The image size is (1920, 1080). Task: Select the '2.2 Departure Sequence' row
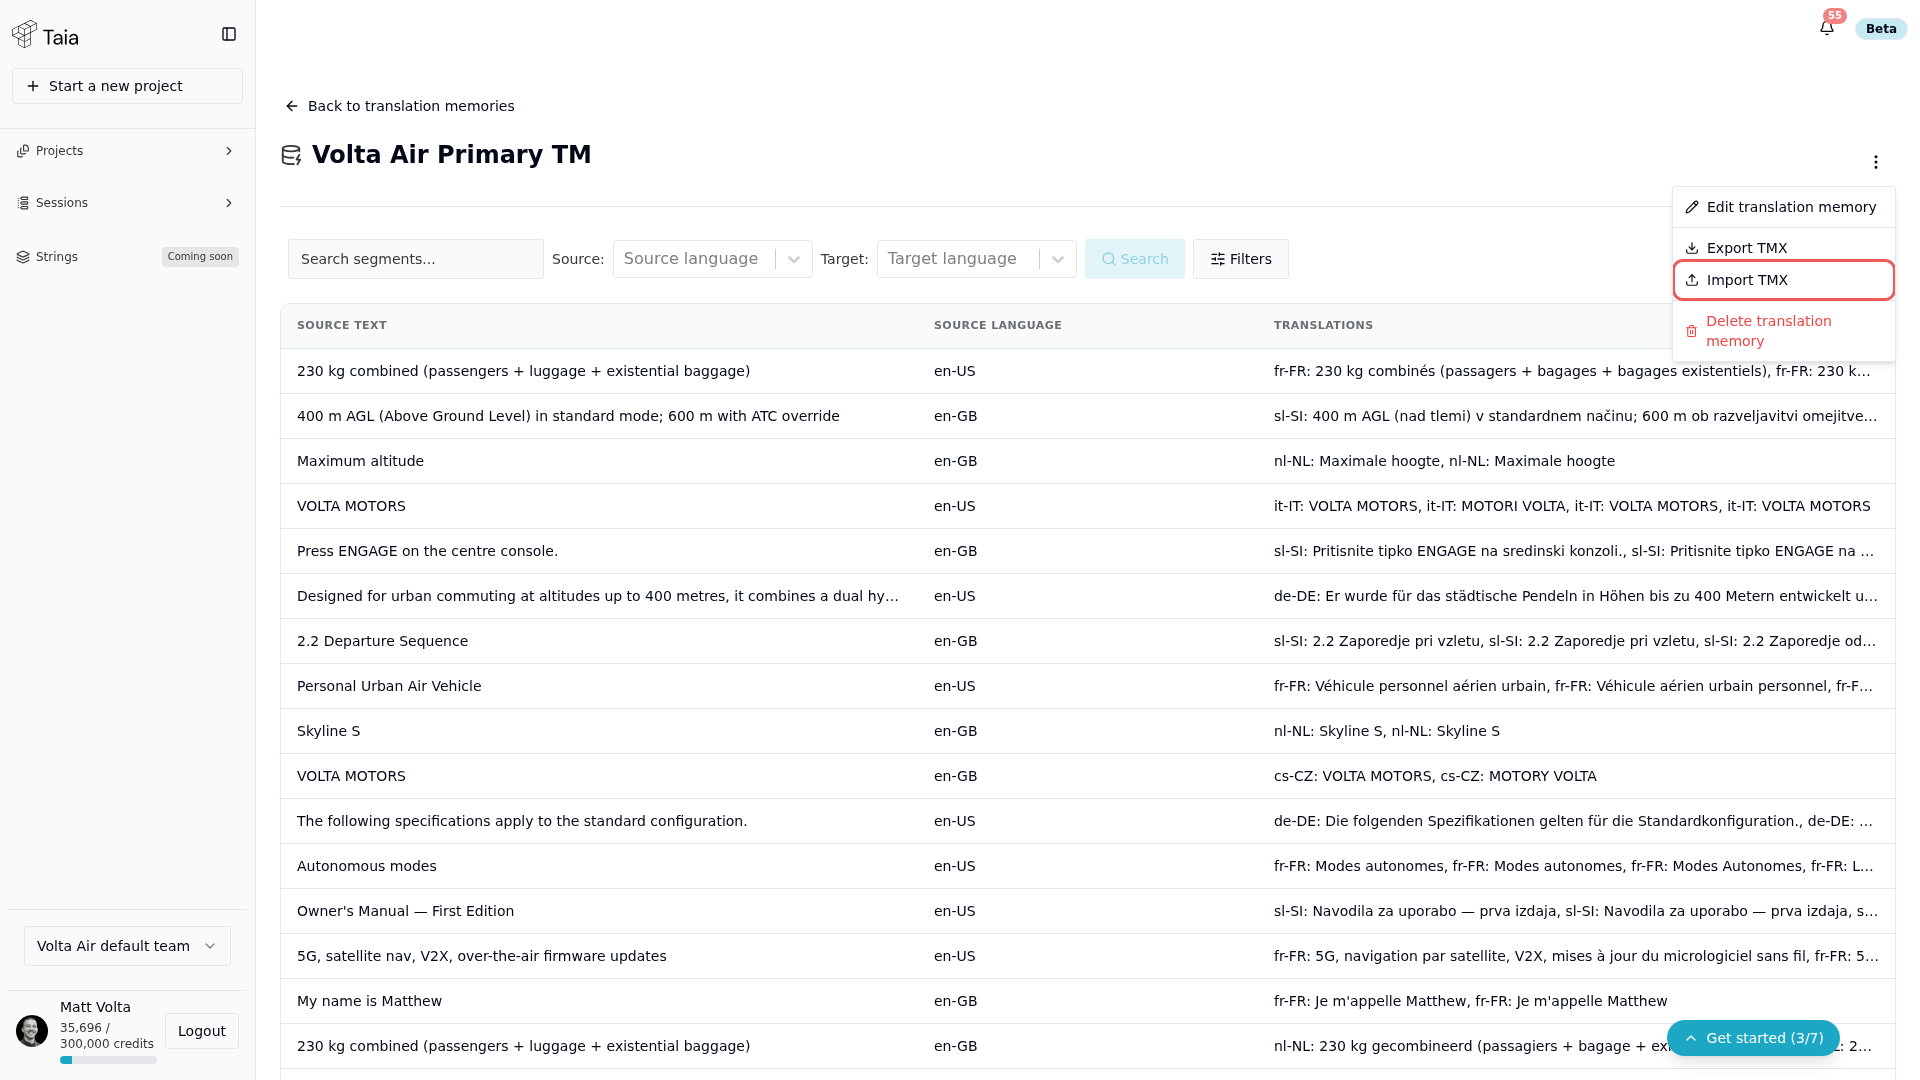click(1087, 641)
